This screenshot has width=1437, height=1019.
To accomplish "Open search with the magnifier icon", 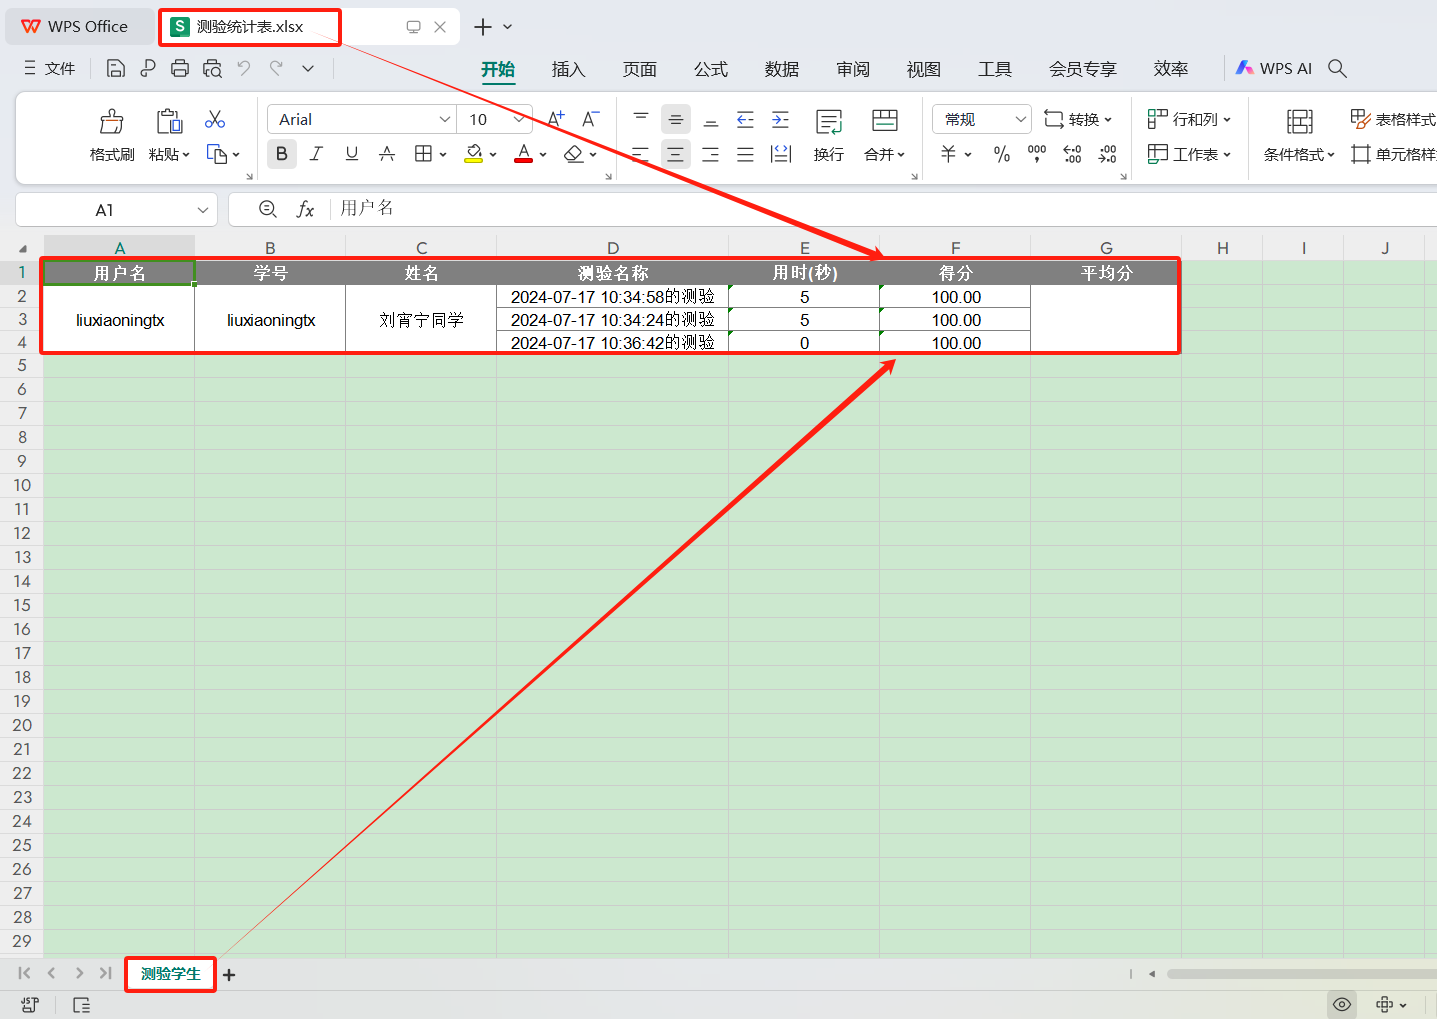I will click(x=1337, y=68).
